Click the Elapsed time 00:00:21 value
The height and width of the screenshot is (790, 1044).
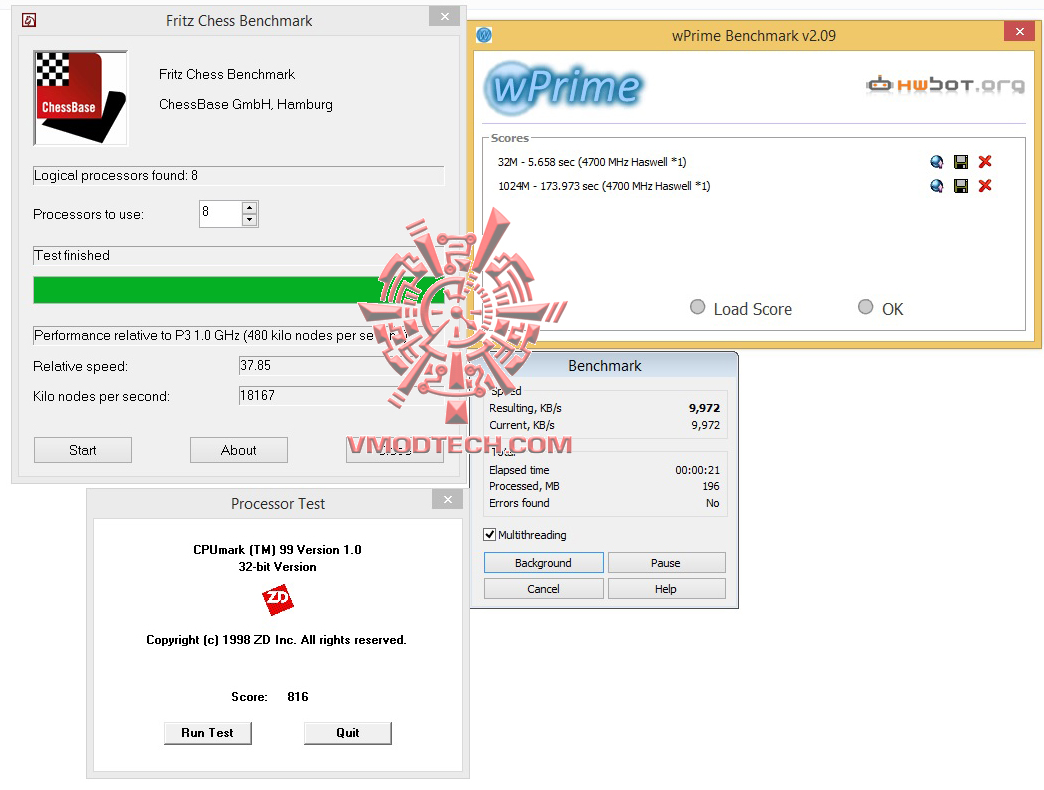coord(697,470)
